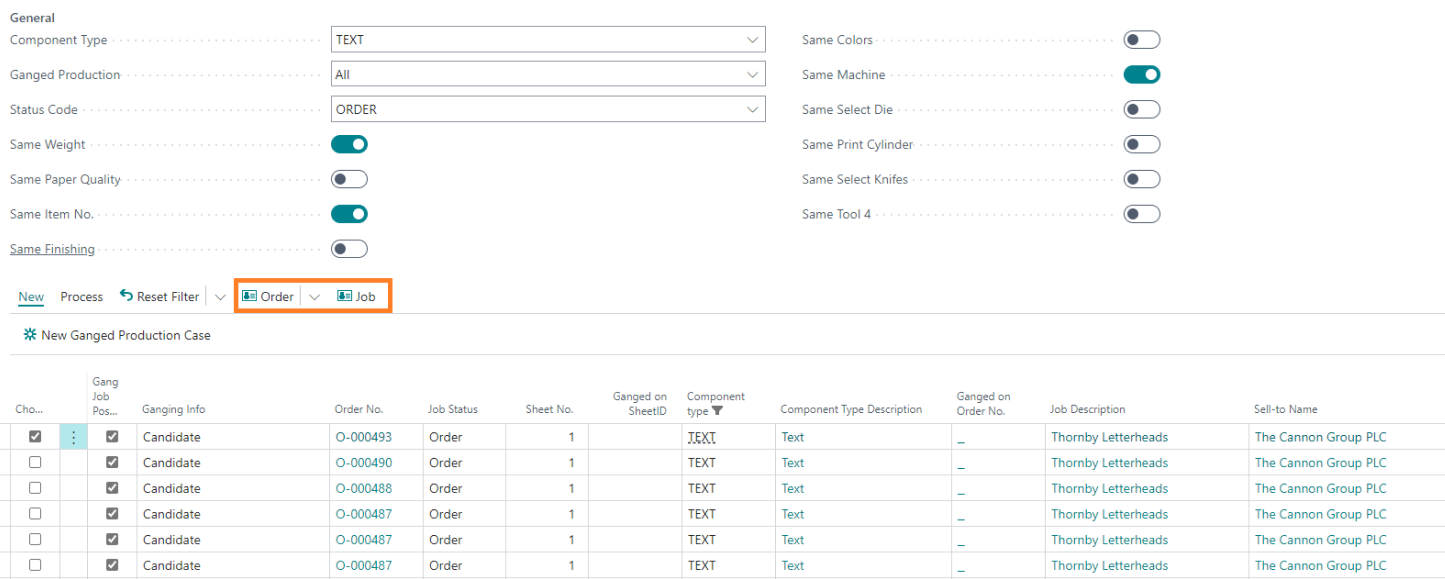The height and width of the screenshot is (579, 1445).
Task: Check the Choose box for order O-000488
Action: (x=35, y=489)
